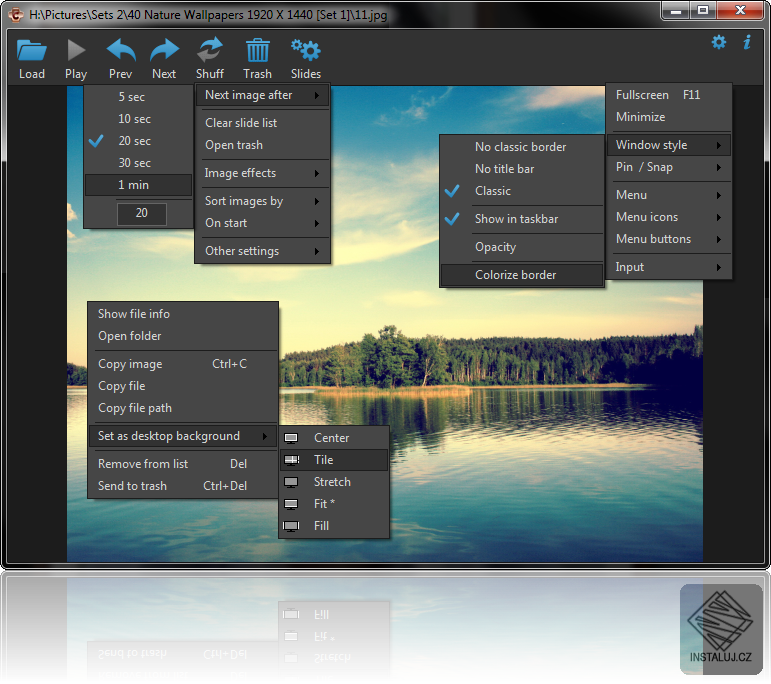The image size is (771, 684).
Task: Expand the Next image after submenu
Action: [263, 95]
